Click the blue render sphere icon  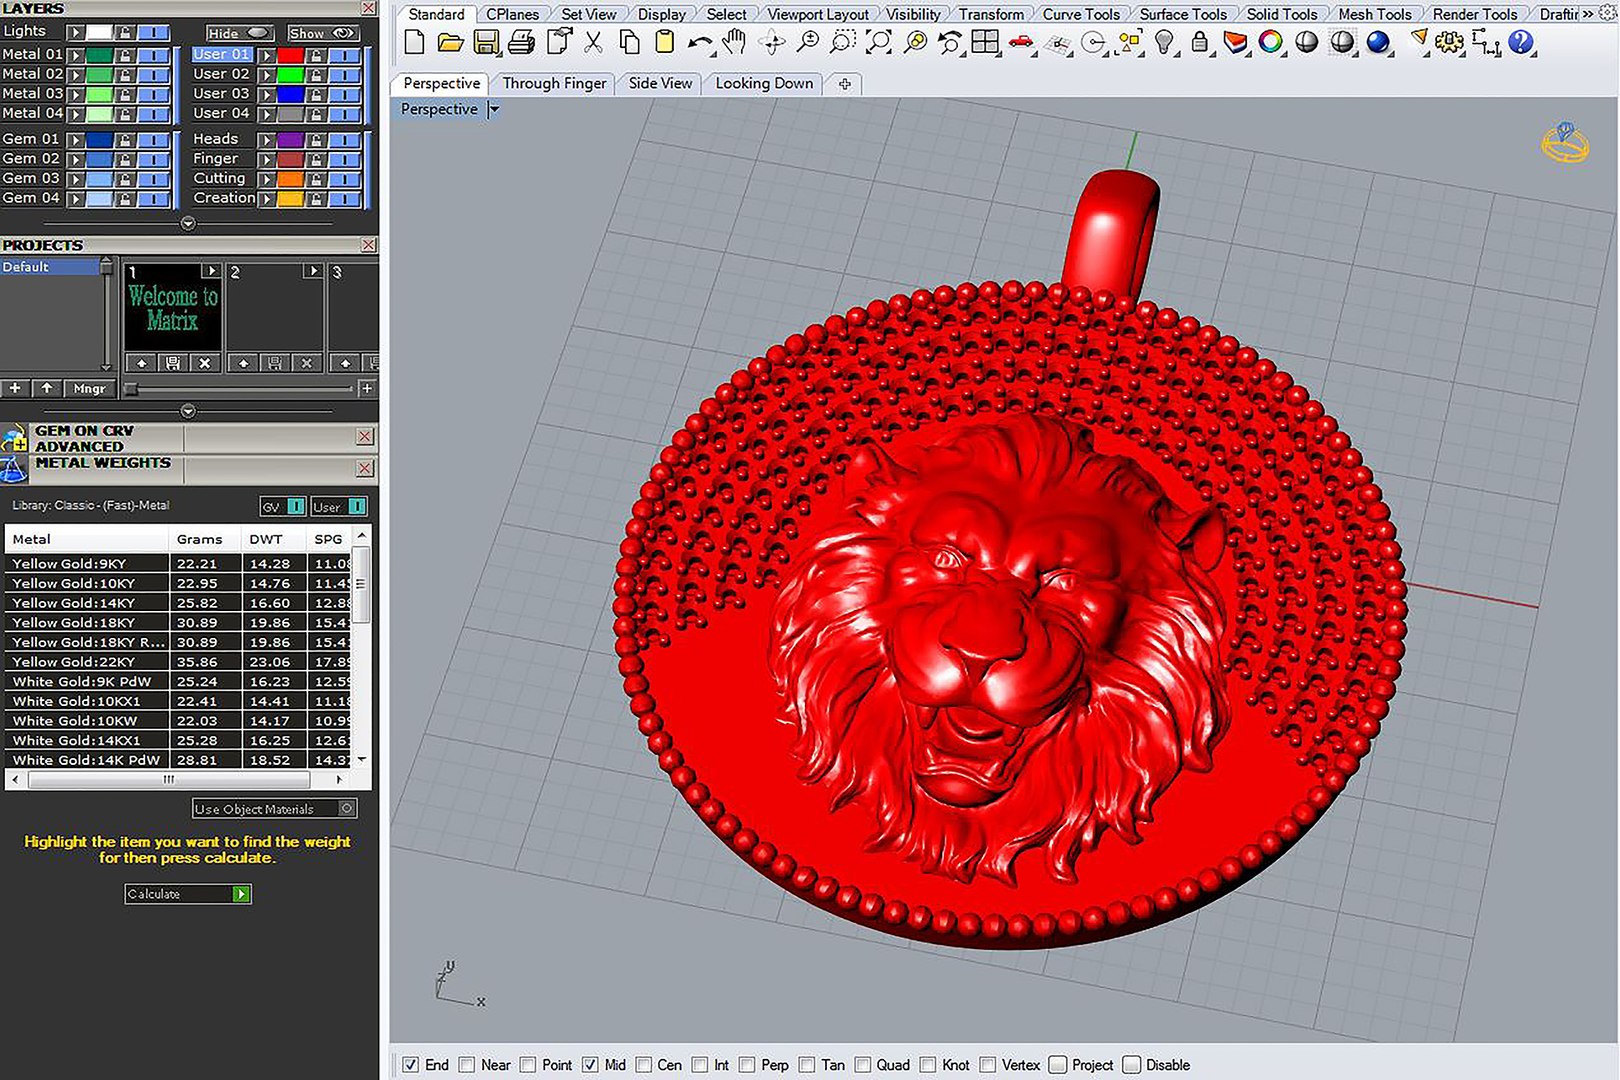pyautogui.click(x=1378, y=43)
